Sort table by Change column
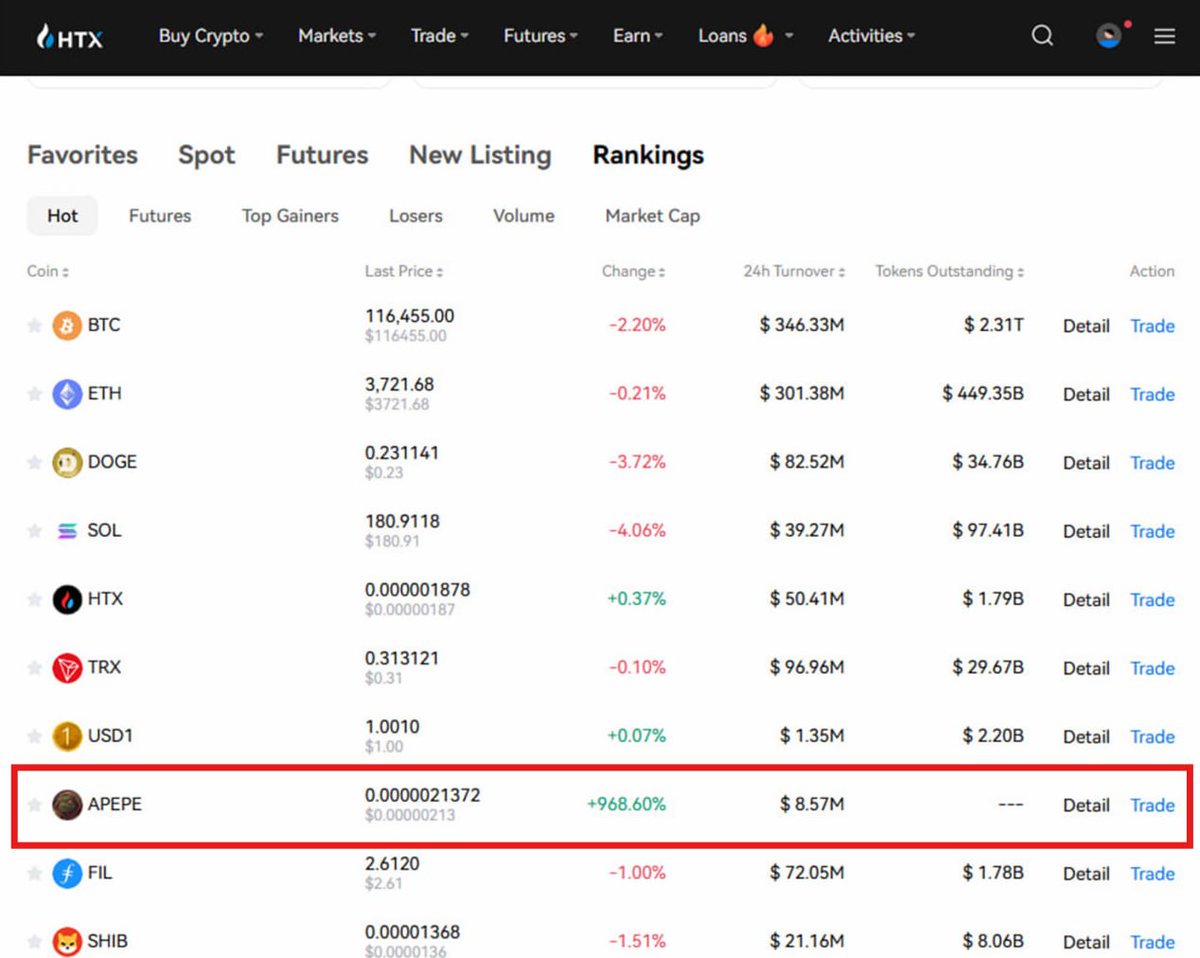 (x=634, y=272)
